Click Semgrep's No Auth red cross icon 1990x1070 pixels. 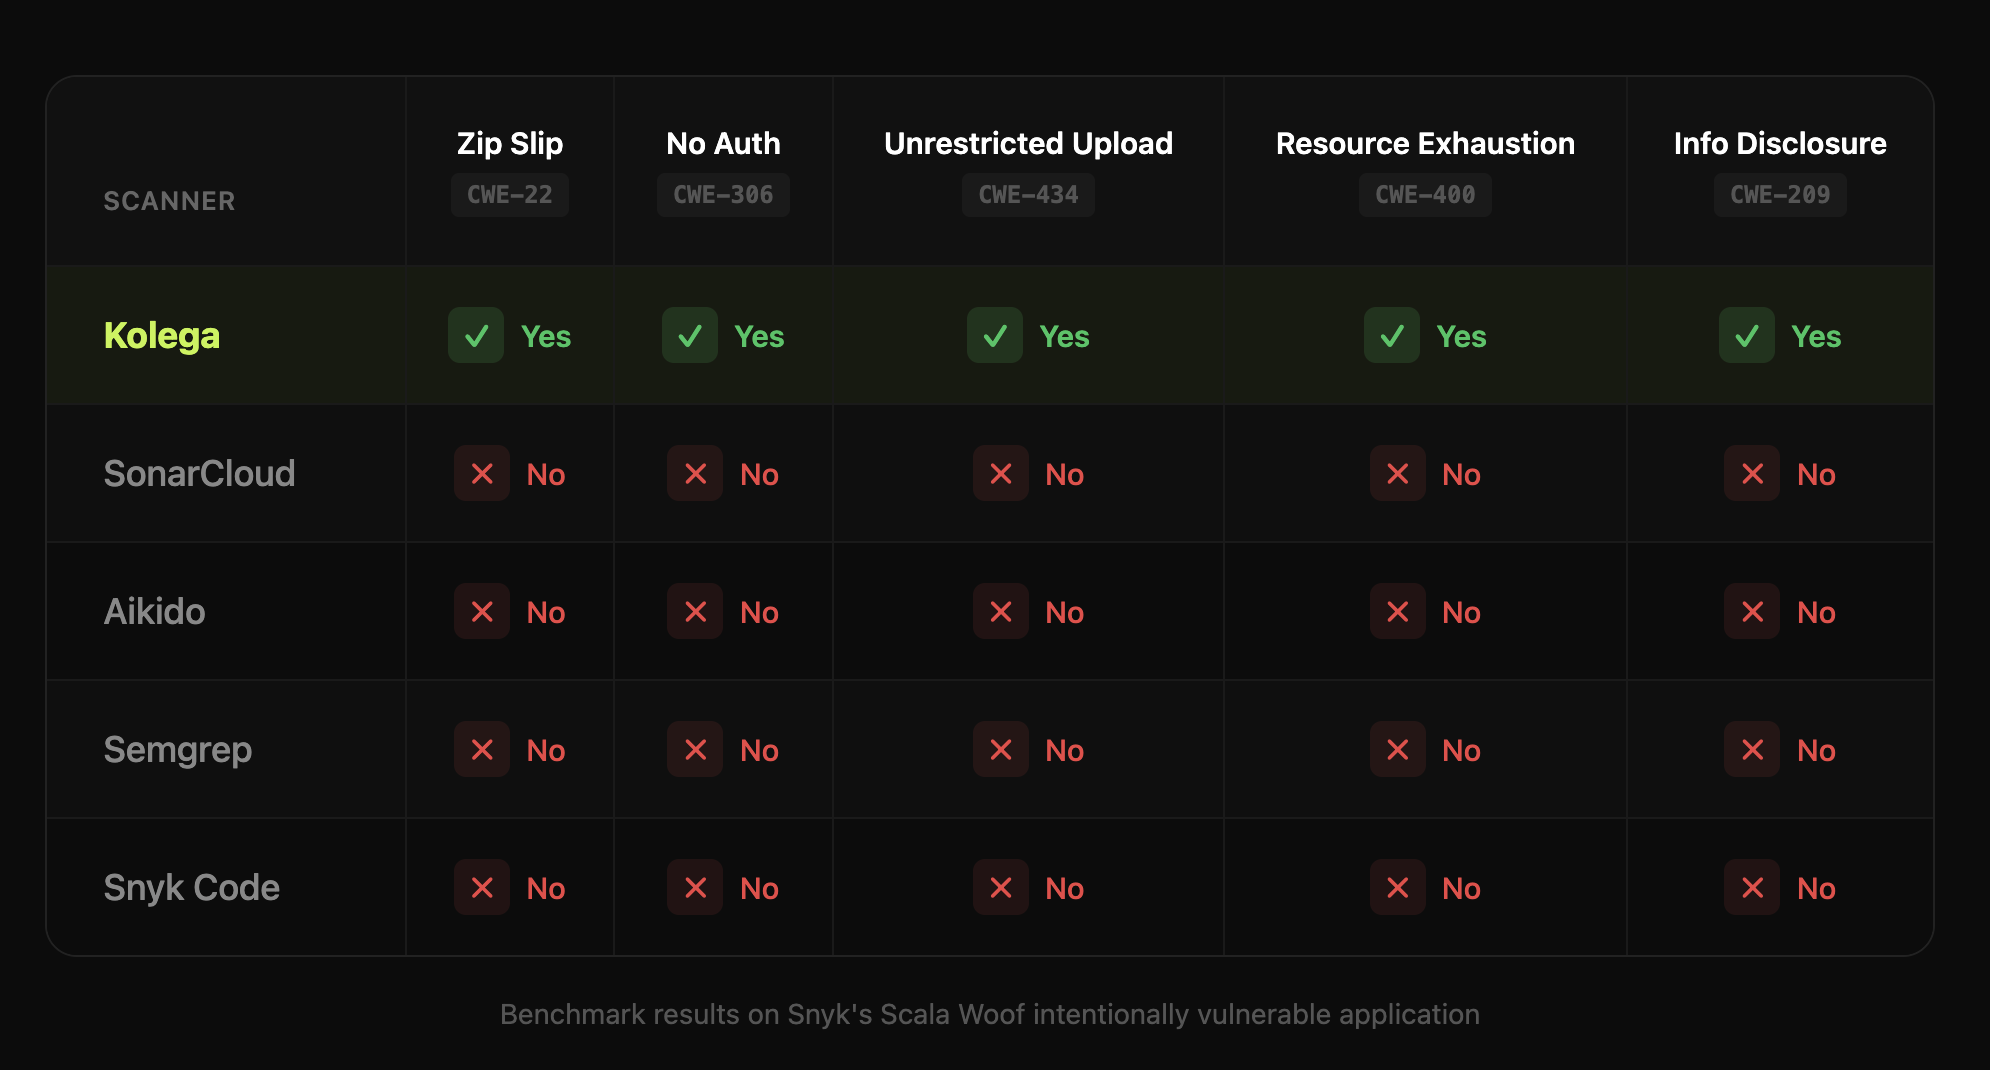(695, 749)
